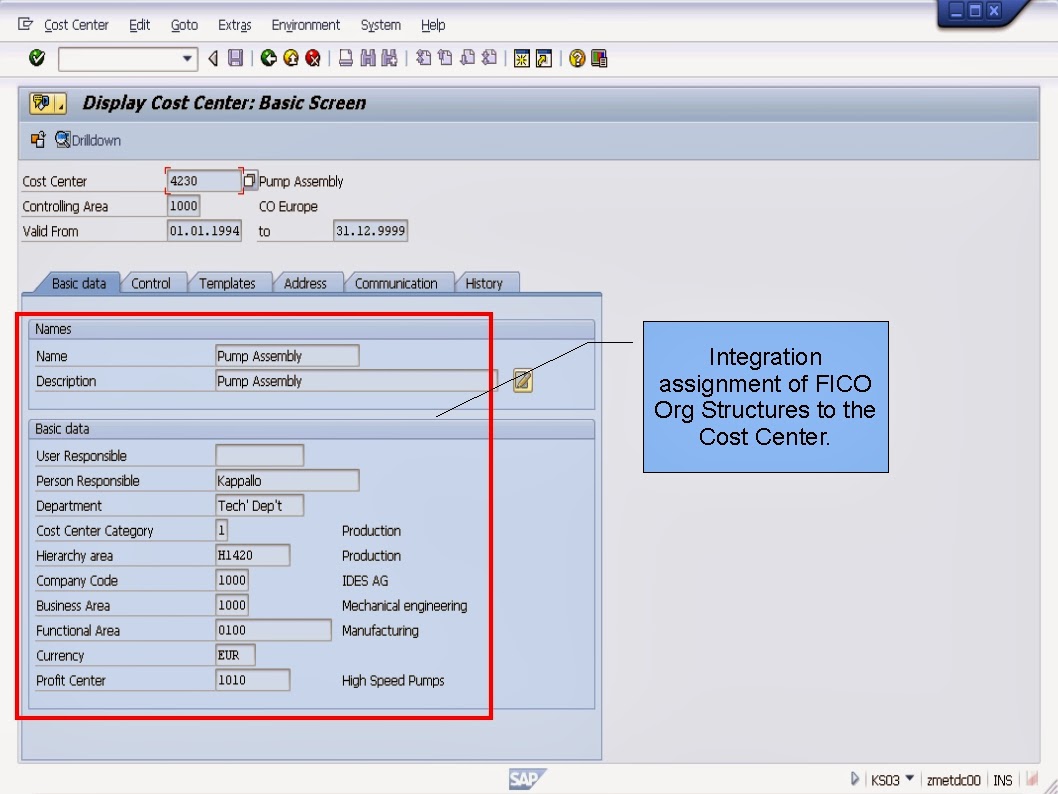Click the Controlling Area field 1000
The height and width of the screenshot is (794, 1058).
[x=184, y=206]
